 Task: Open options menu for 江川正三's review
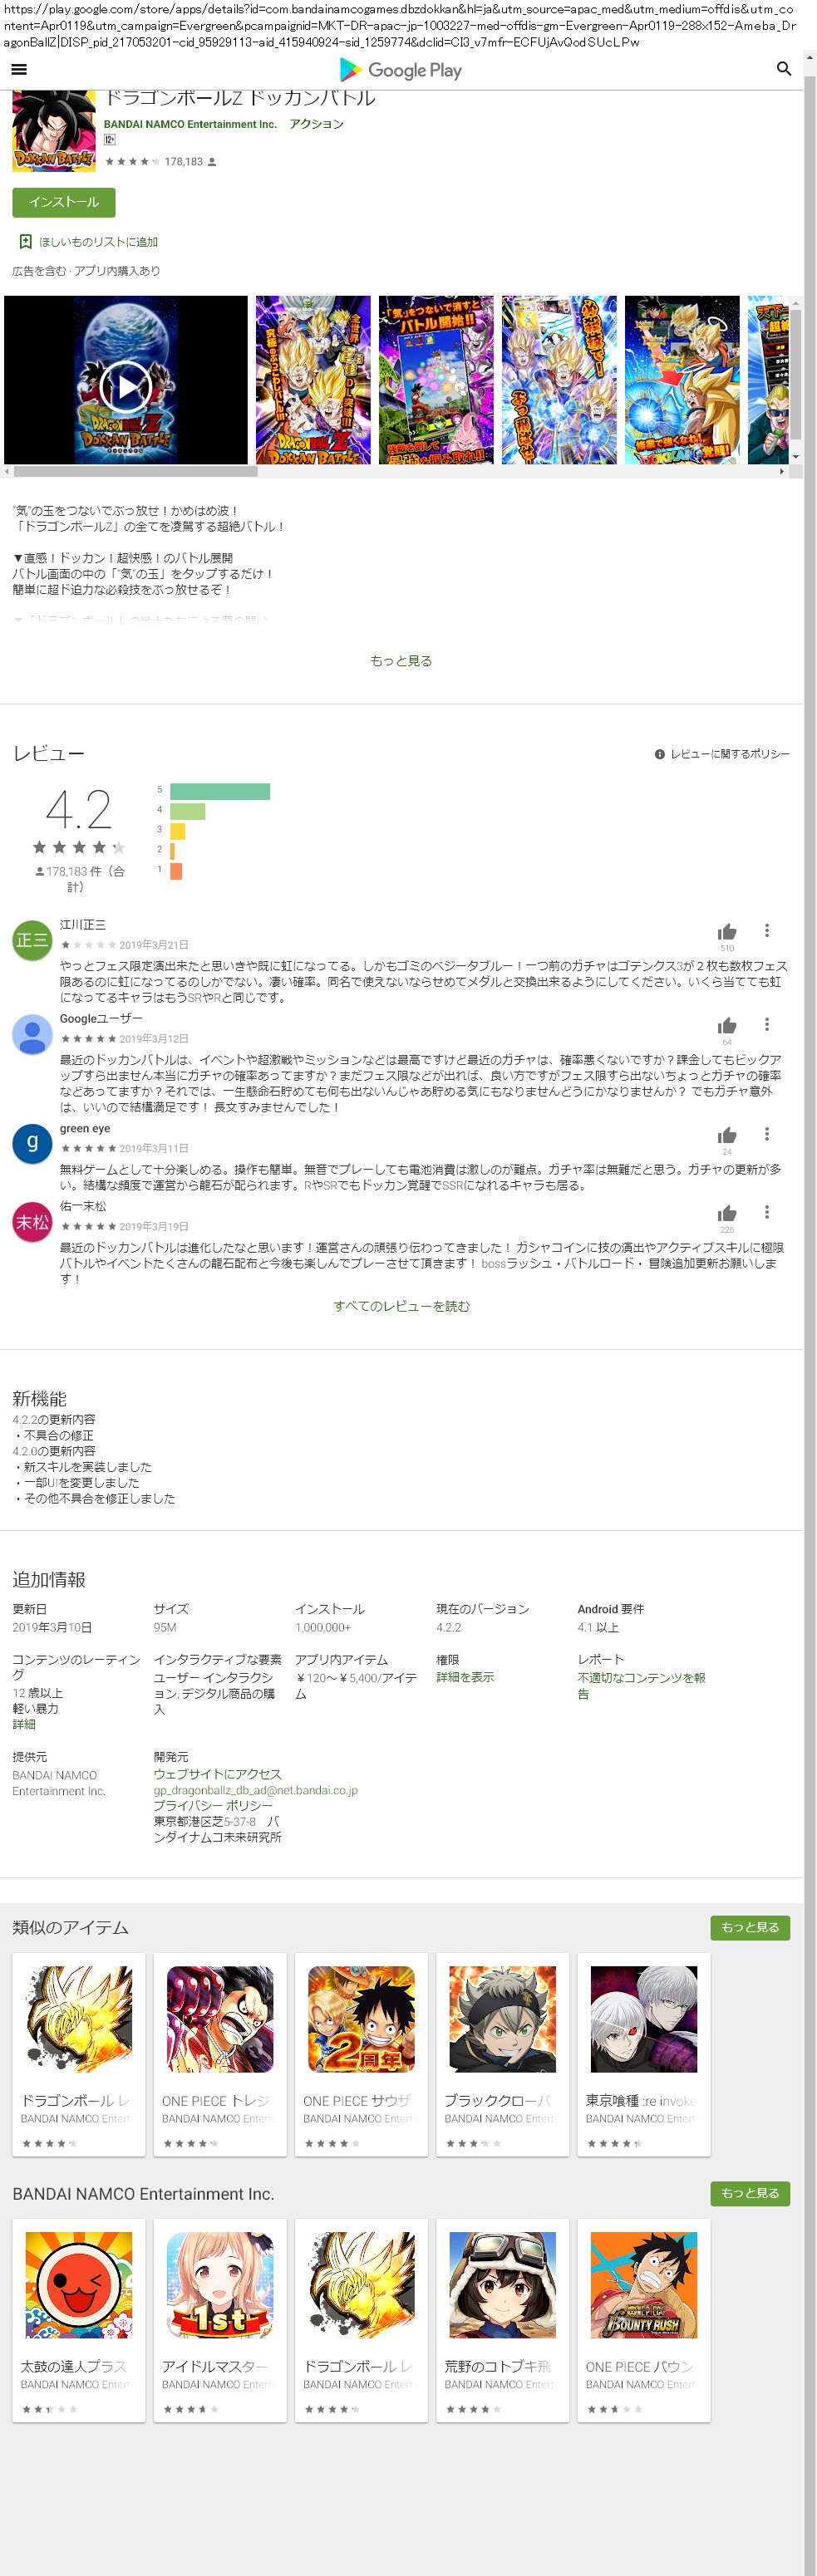(766, 931)
